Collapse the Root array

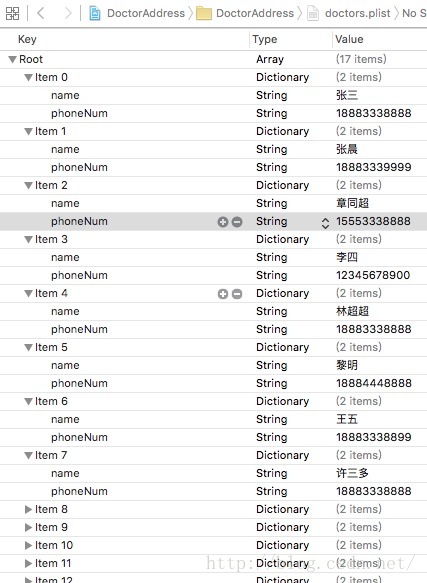pos(12,59)
